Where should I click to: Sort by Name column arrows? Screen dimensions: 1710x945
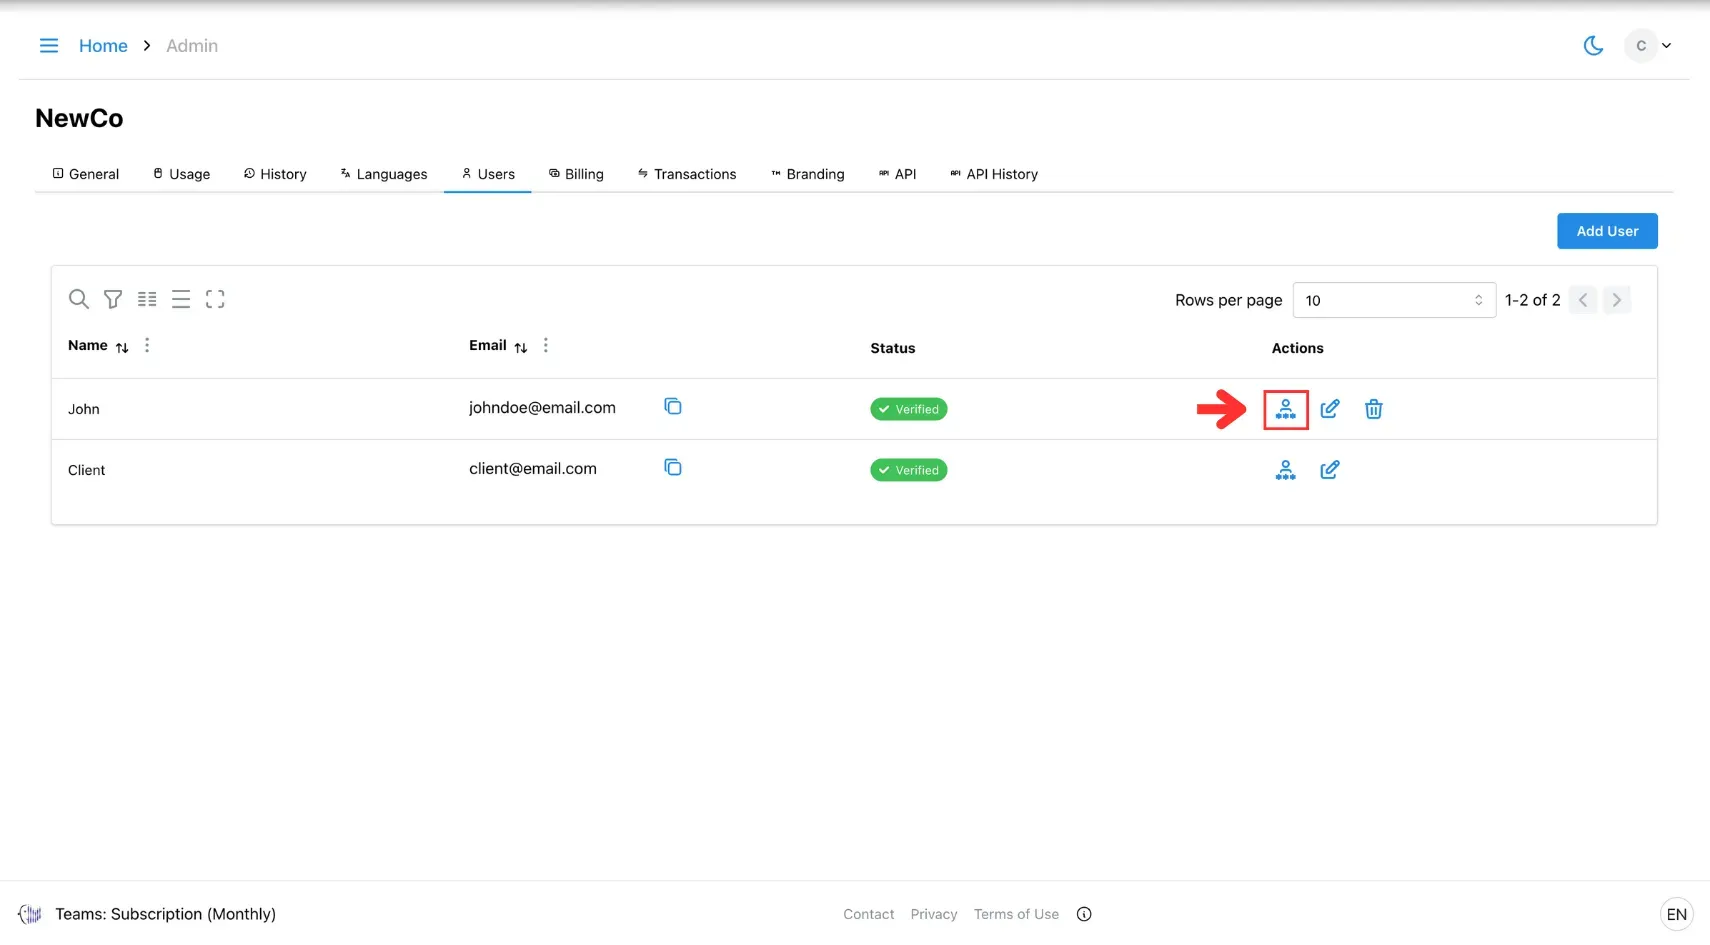122,347
